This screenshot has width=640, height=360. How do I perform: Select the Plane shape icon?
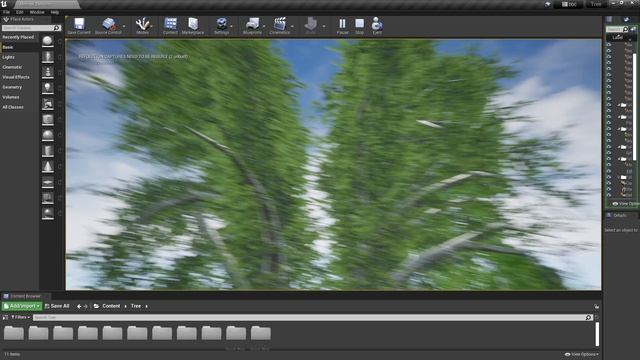coord(48,182)
